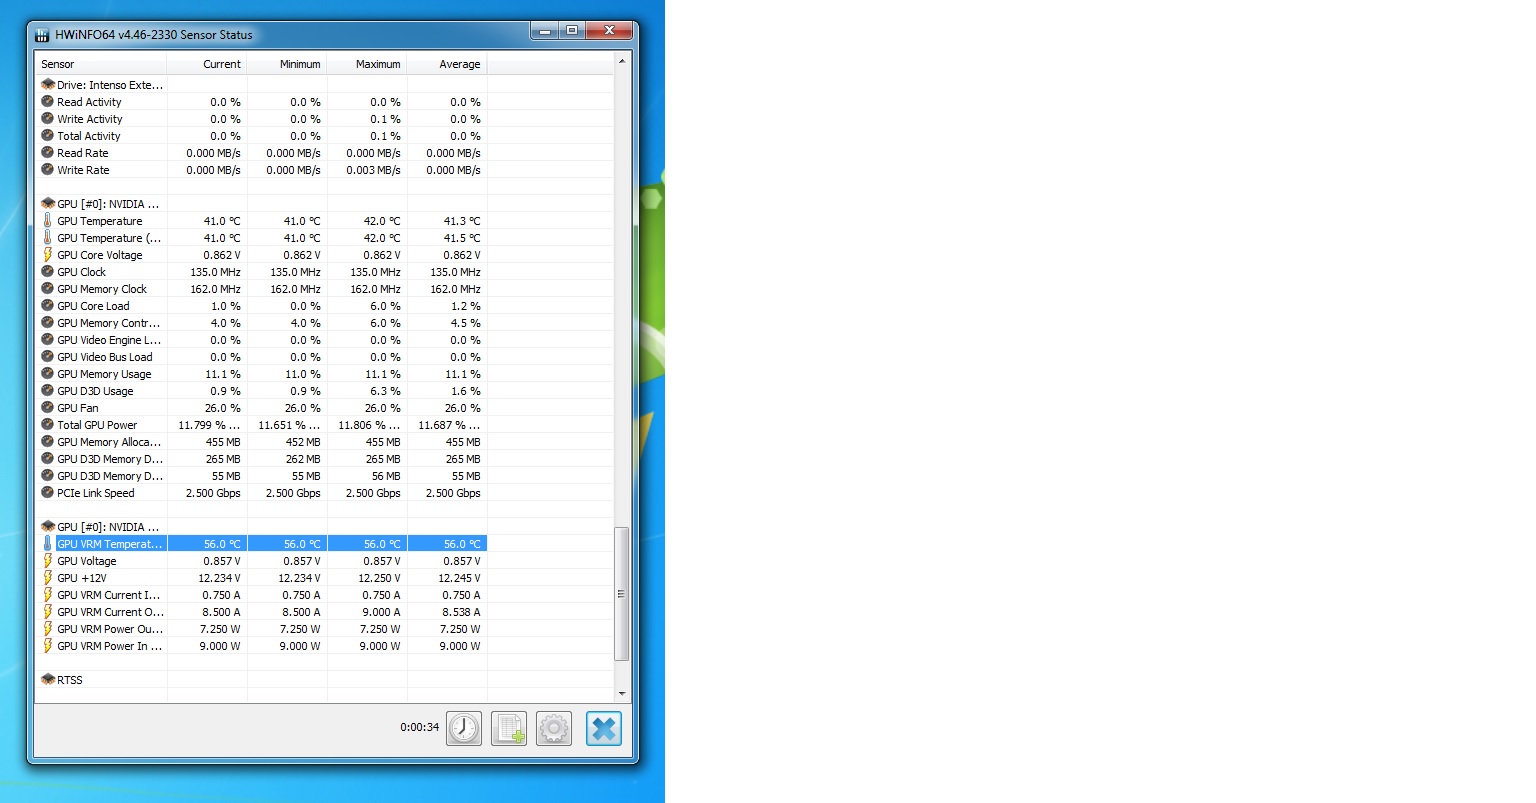Image resolution: width=1536 pixels, height=803 pixels.
Task: Click the scrollbar up arrow
Action: coord(622,61)
